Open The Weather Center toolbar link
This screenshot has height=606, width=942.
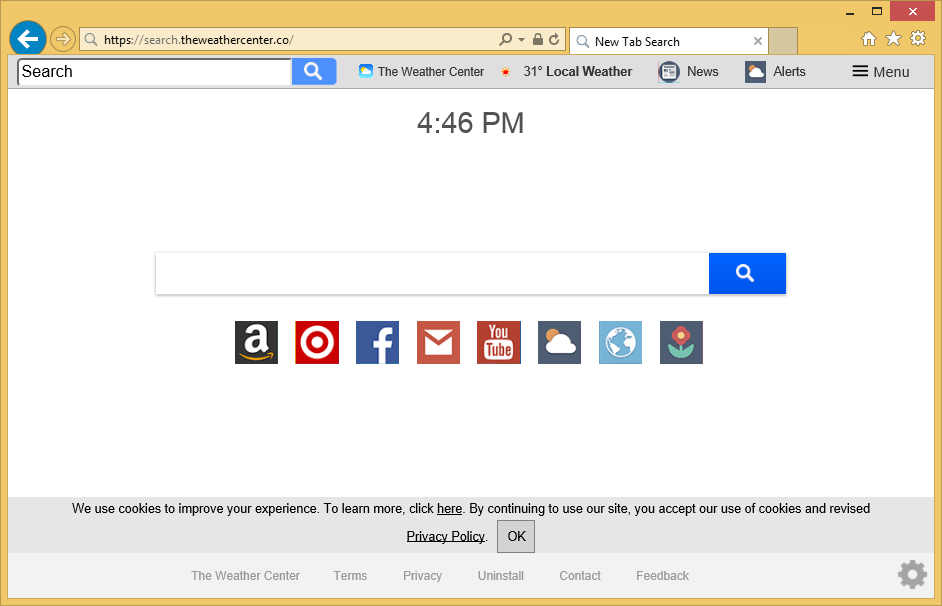point(421,71)
